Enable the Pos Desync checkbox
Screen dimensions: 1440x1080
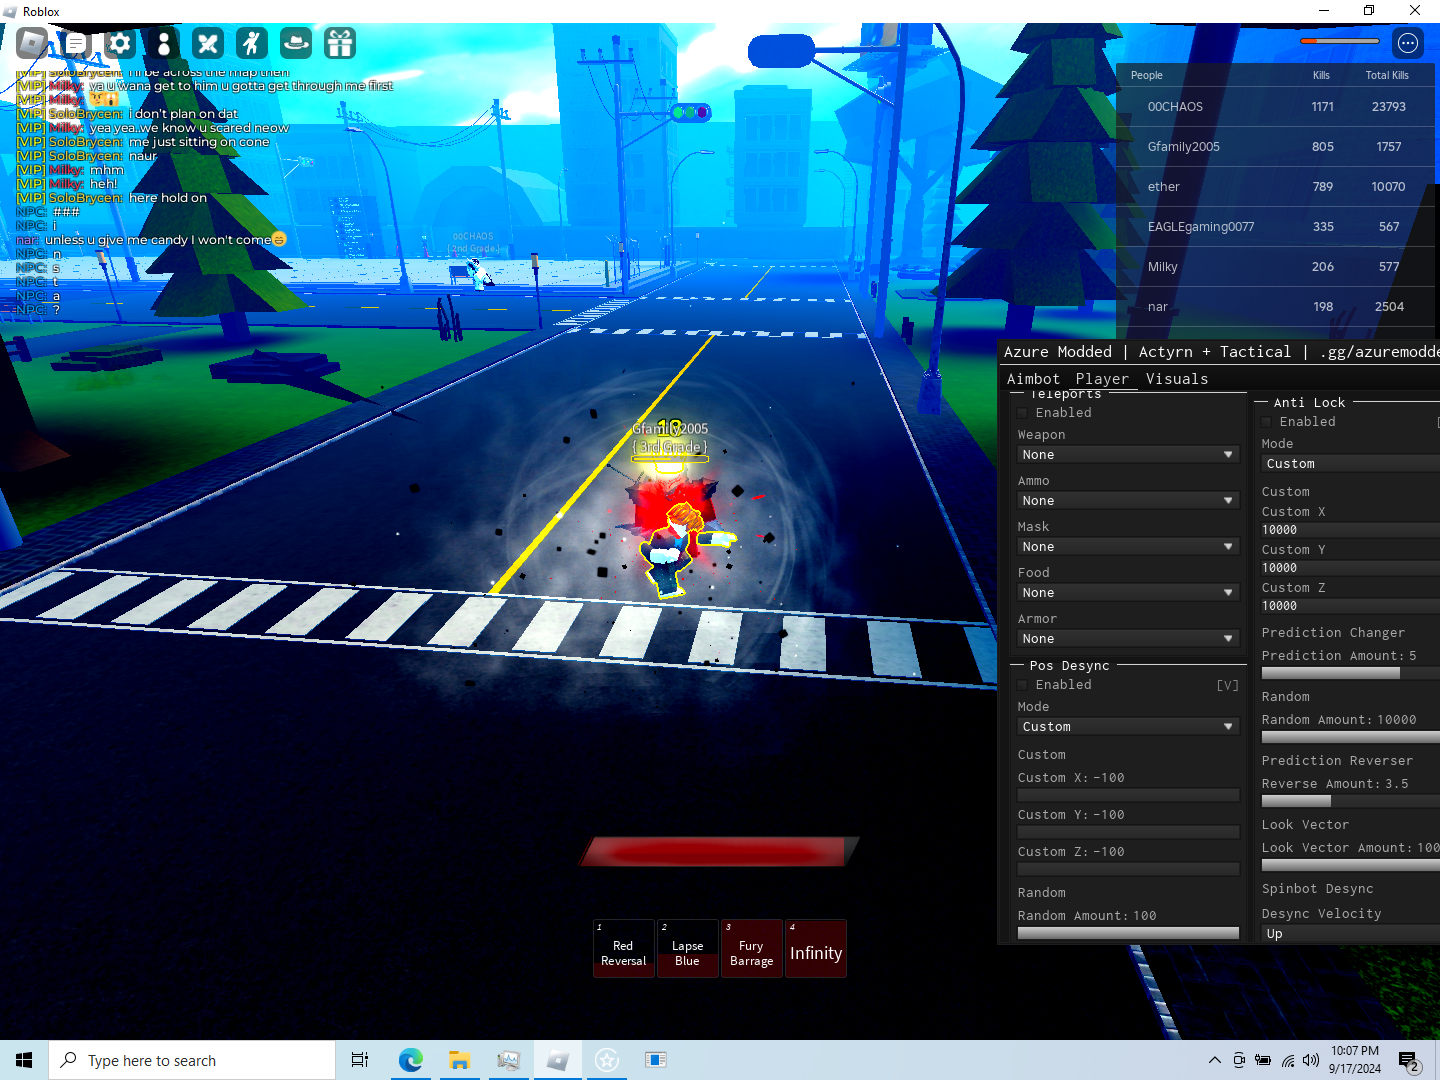click(x=1023, y=685)
